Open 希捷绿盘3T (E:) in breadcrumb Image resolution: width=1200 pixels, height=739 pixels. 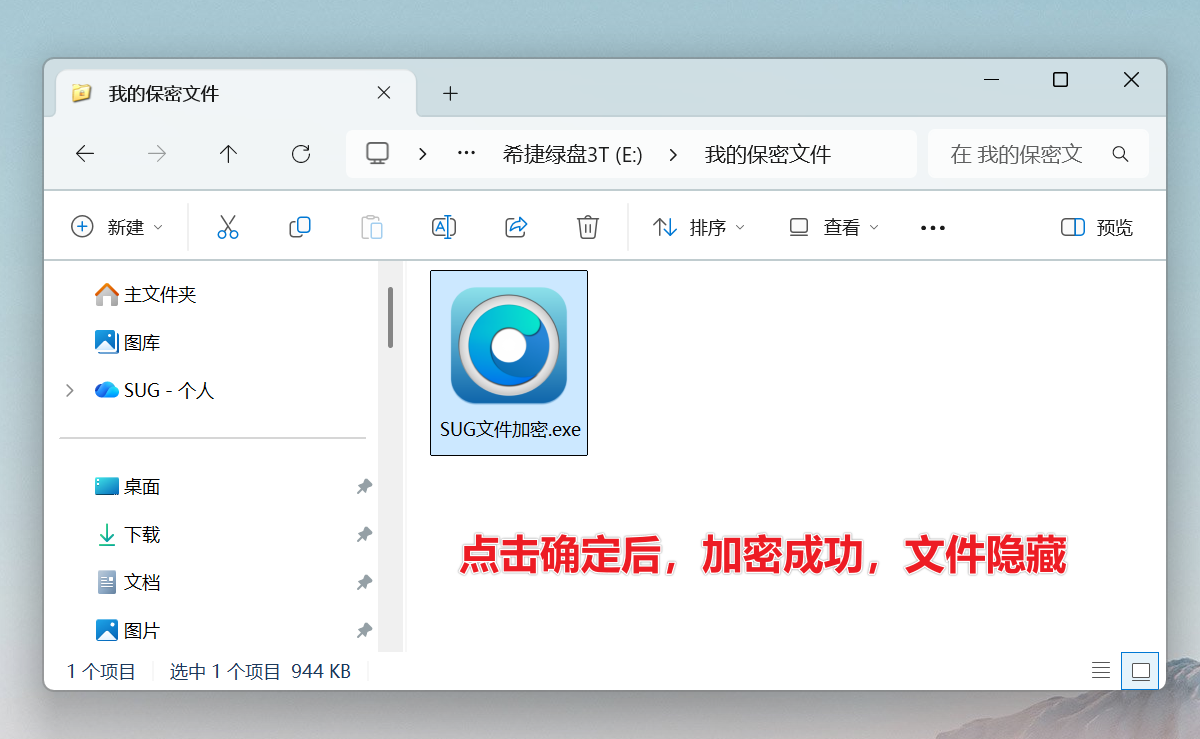[x=572, y=154]
